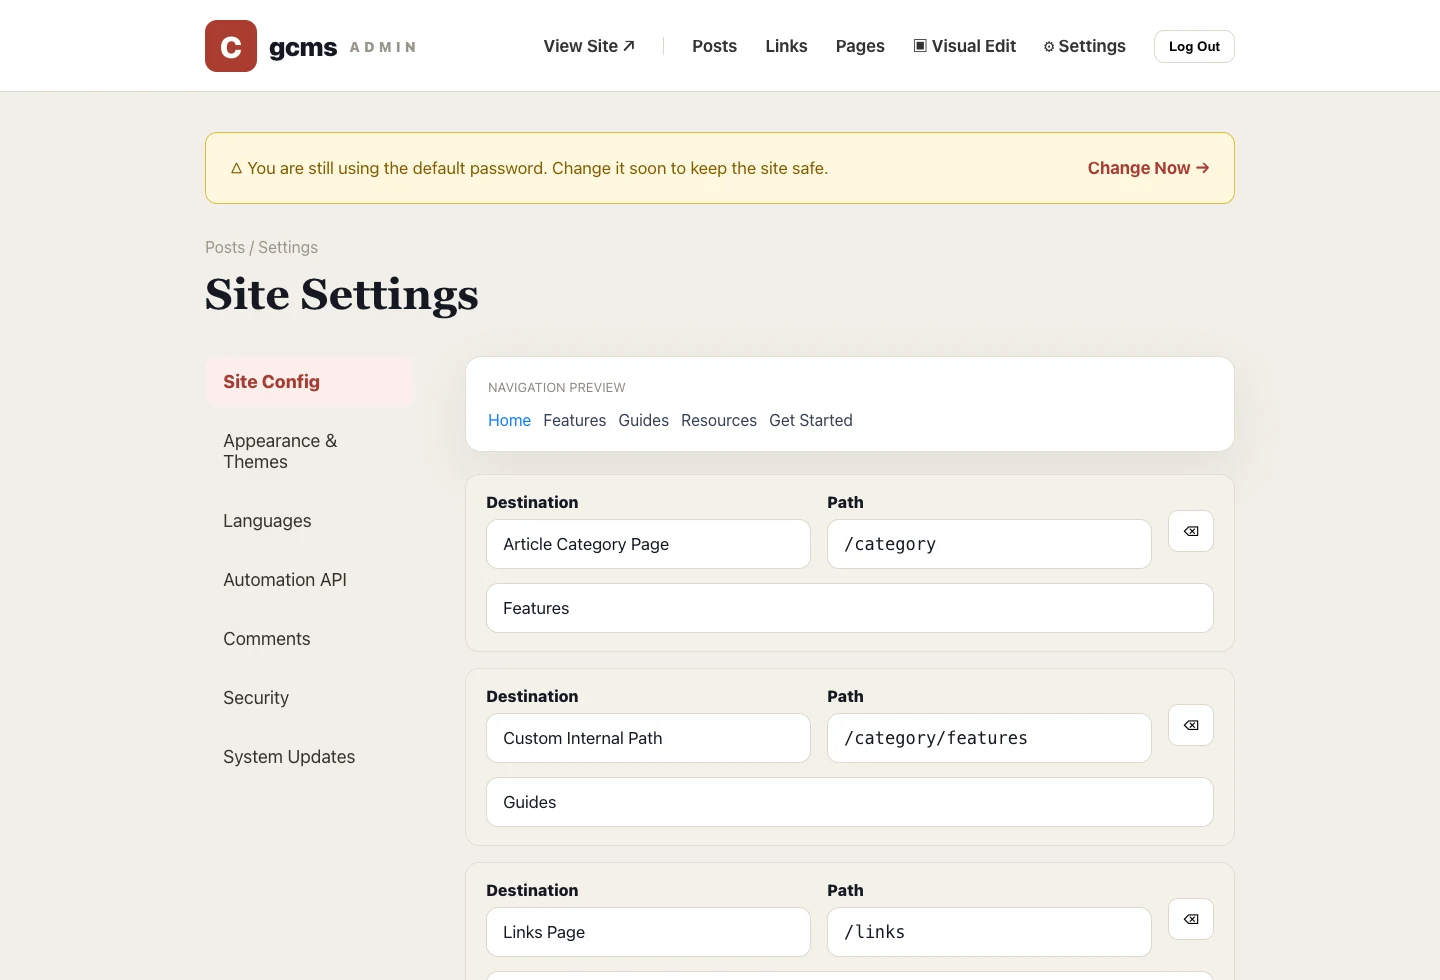Open the Pages menu item
Image resolution: width=1440 pixels, height=980 pixels.
860,46
